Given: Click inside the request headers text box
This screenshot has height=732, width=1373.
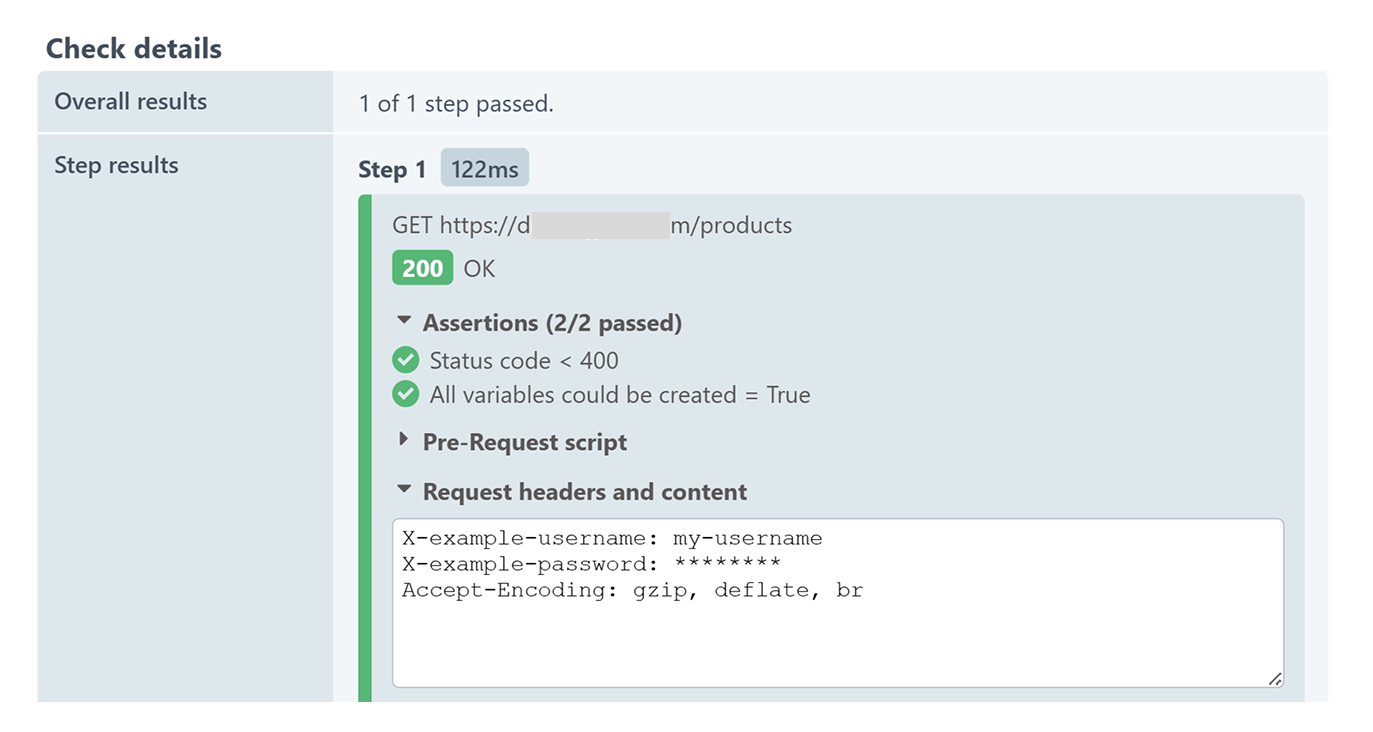Looking at the screenshot, I should (837, 640).
